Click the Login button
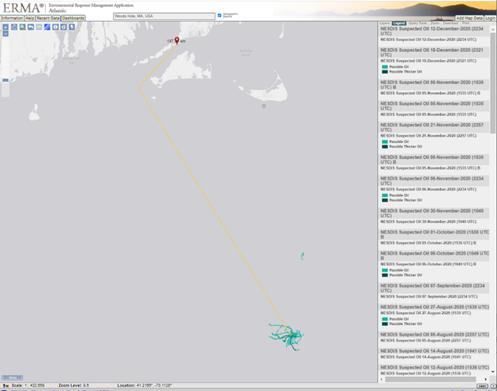The width and height of the screenshot is (497, 391). tap(490, 18)
